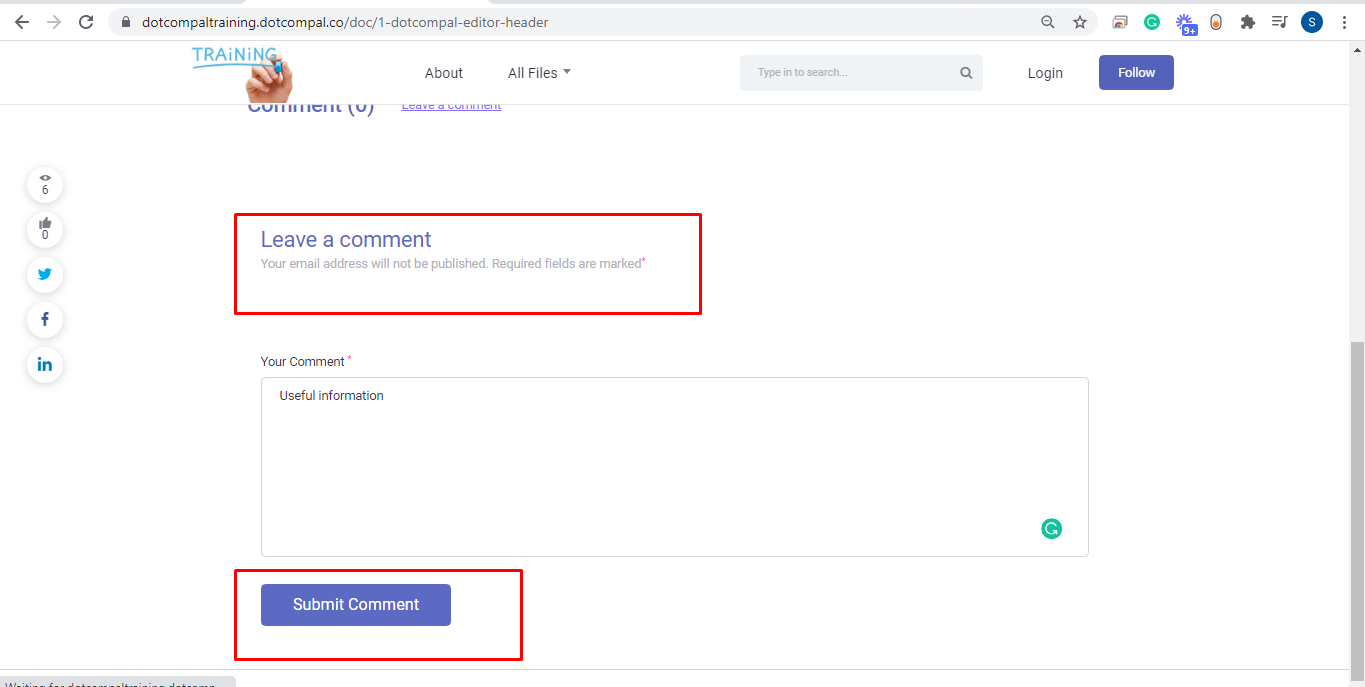Viewport: 1365px width, 687px height.
Task: Open the Grammarly extension icon in toolbar
Action: (1152, 22)
